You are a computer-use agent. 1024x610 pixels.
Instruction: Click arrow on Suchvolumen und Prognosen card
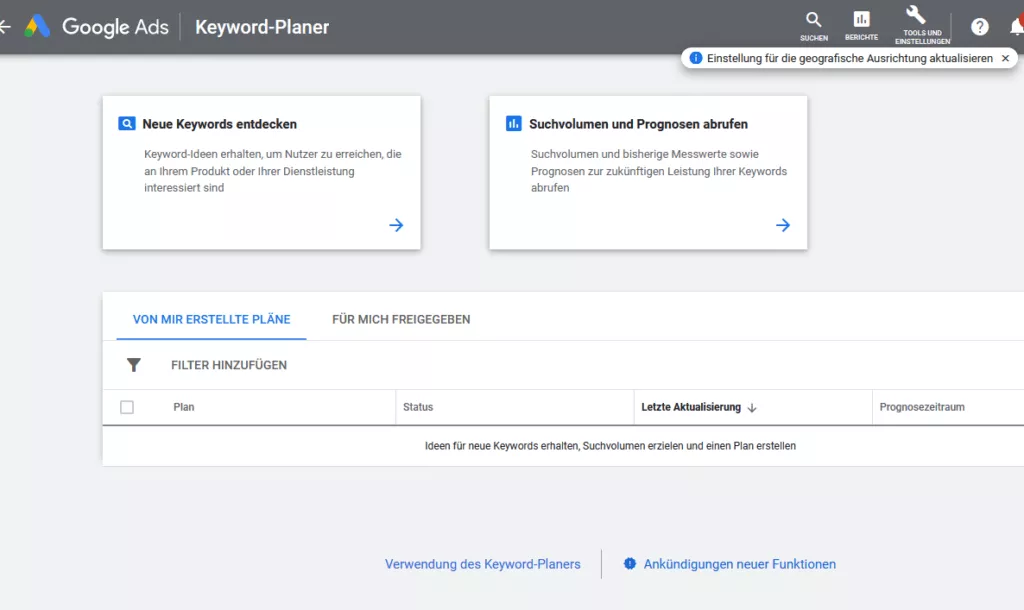783,225
